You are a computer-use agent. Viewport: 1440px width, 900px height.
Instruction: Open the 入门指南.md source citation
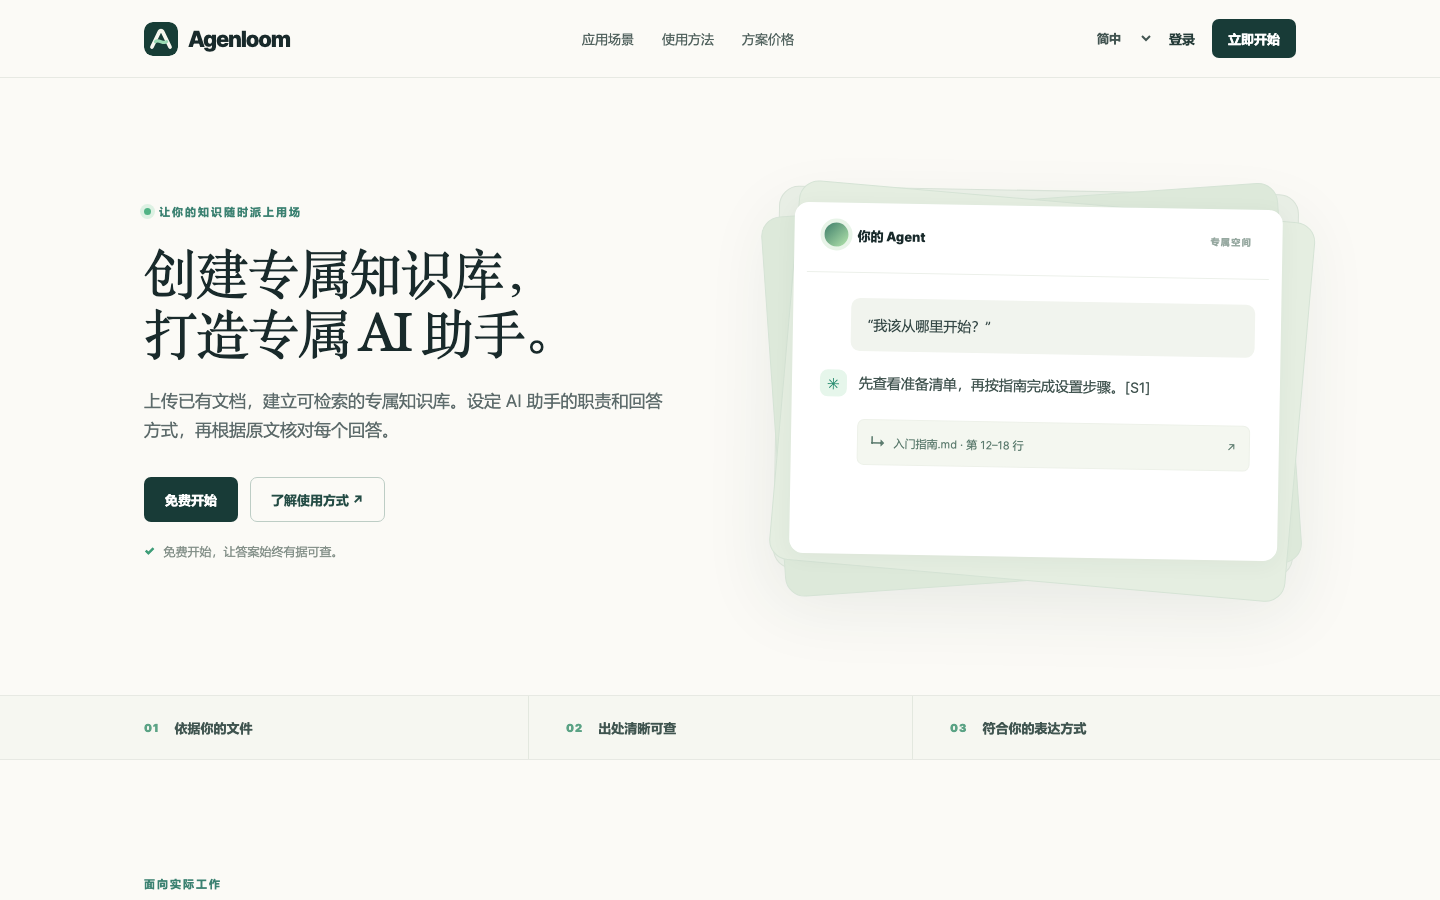coord(1053,445)
